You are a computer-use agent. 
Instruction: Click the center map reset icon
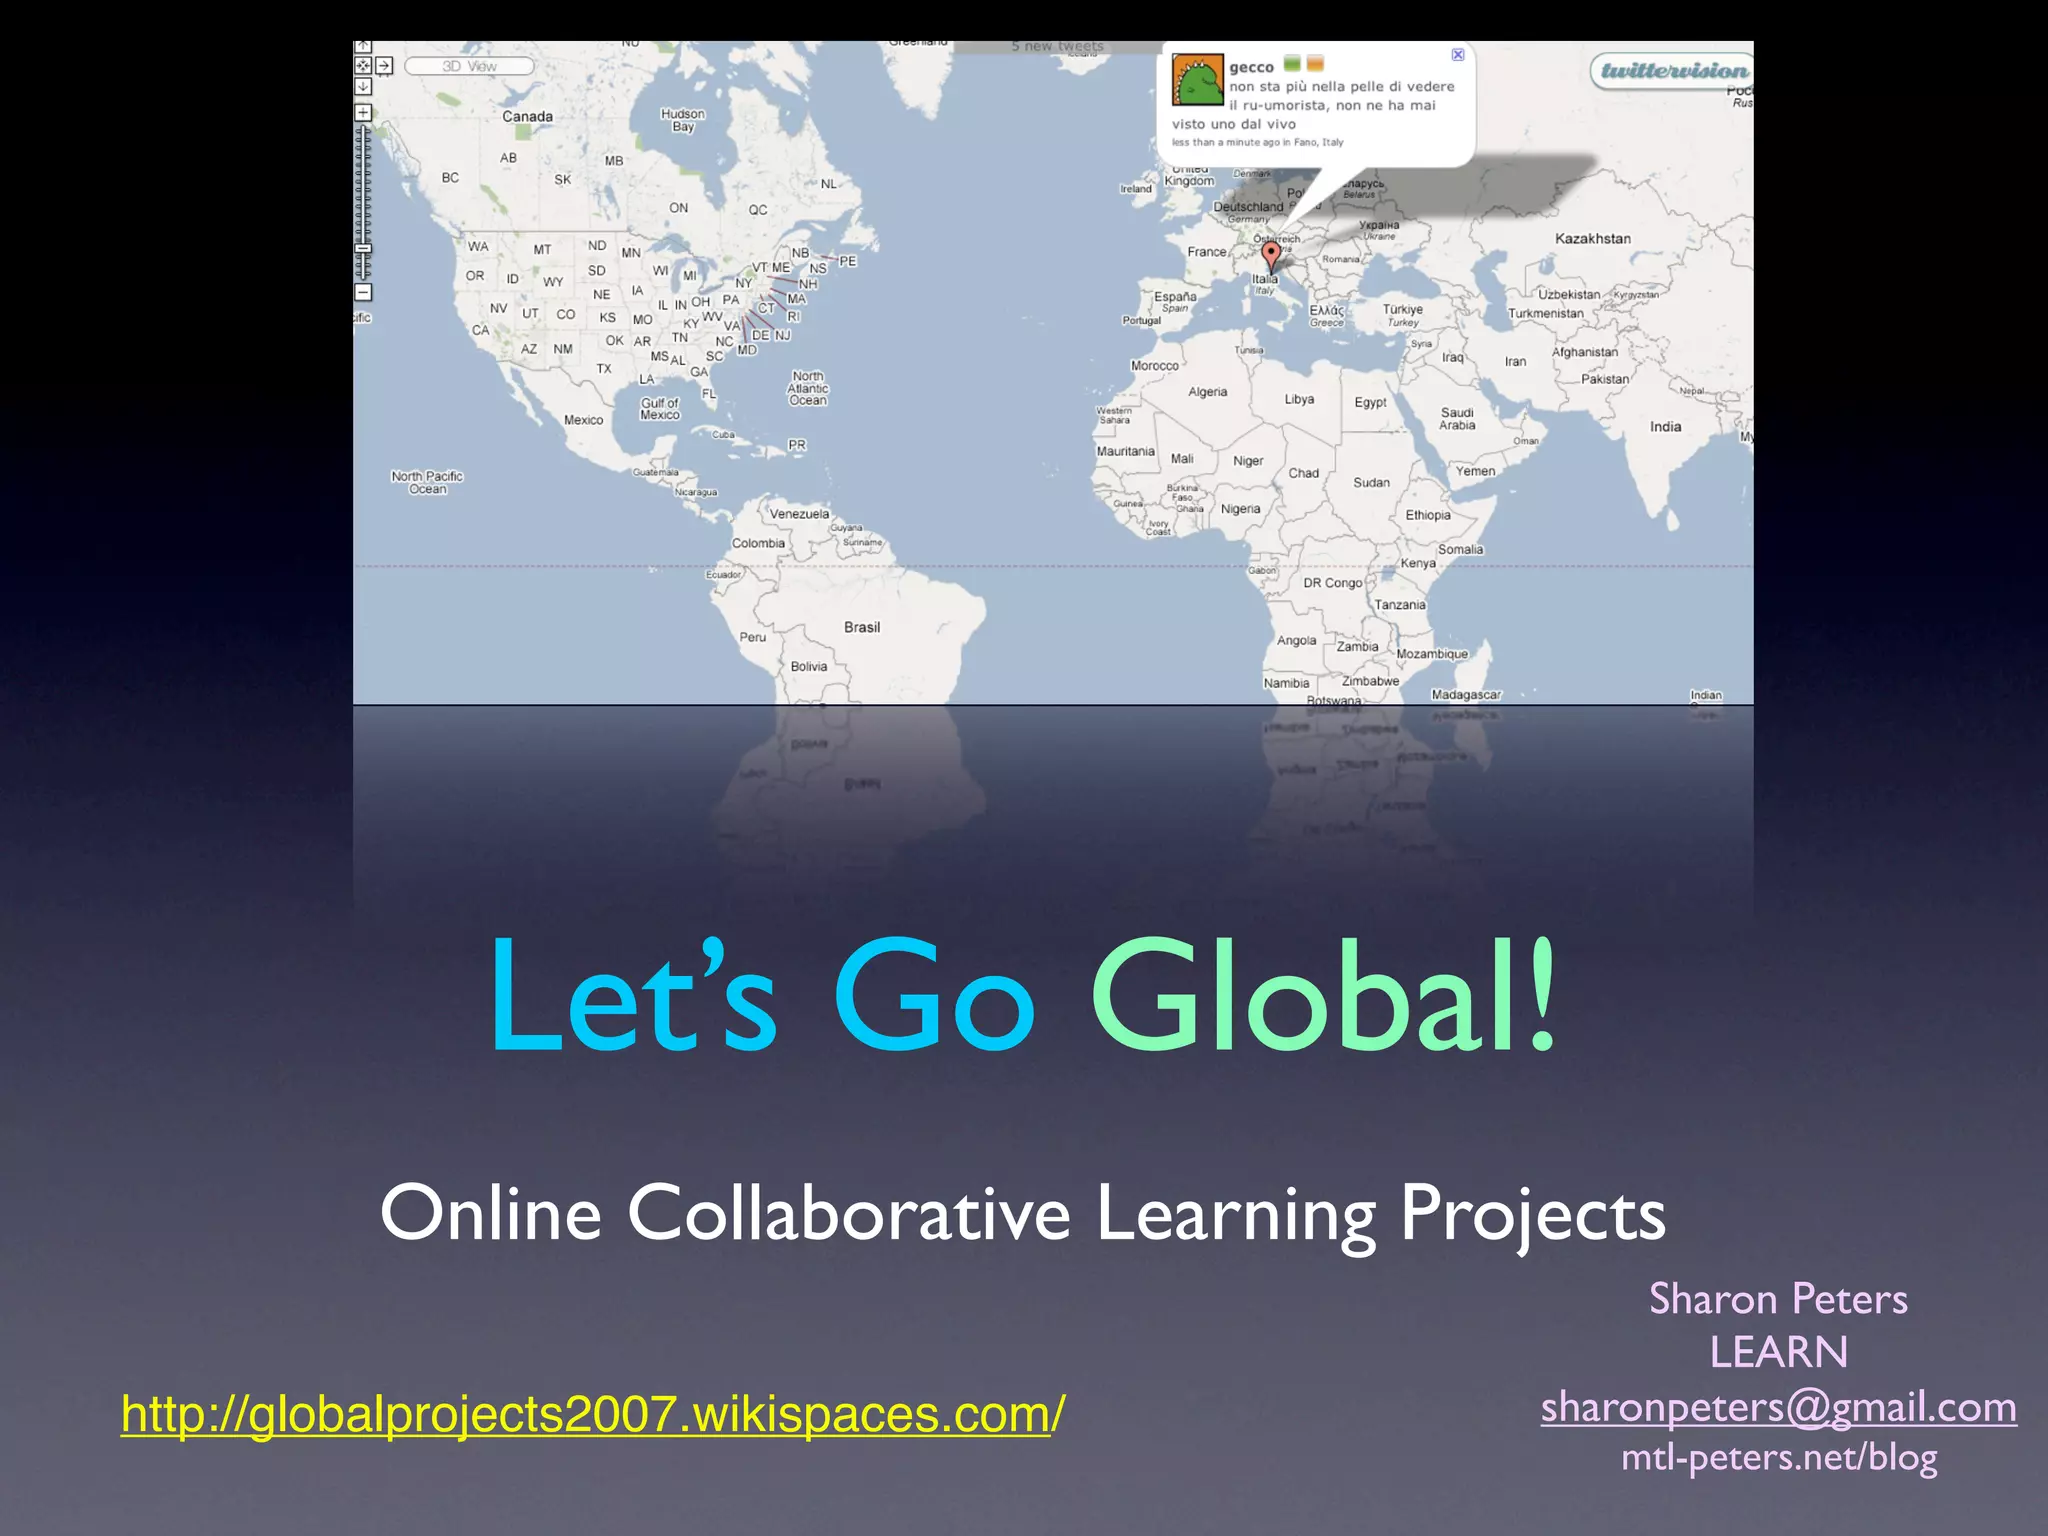pos(363,66)
